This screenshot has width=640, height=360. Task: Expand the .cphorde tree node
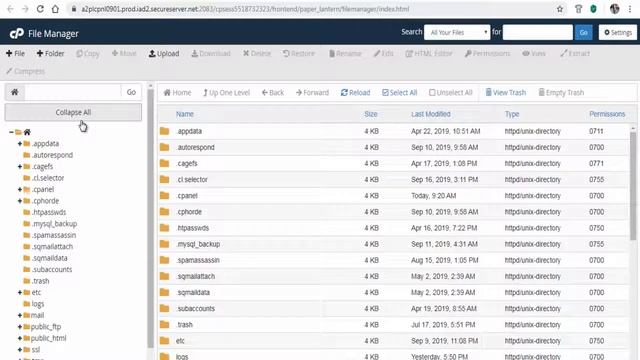[x=20, y=201]
